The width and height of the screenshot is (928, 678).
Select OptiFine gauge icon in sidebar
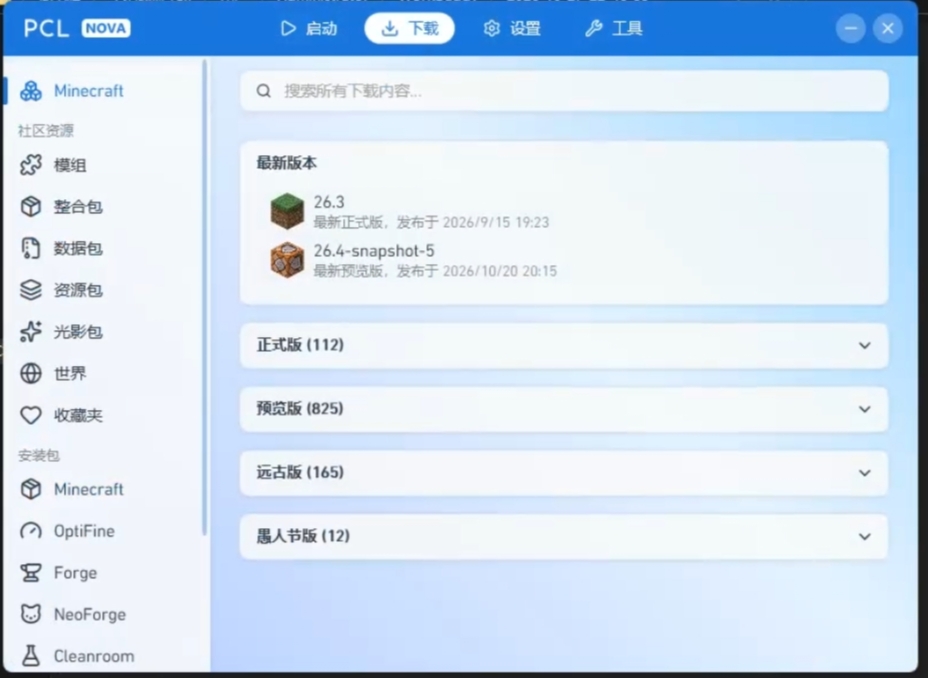tap(31, 531)
